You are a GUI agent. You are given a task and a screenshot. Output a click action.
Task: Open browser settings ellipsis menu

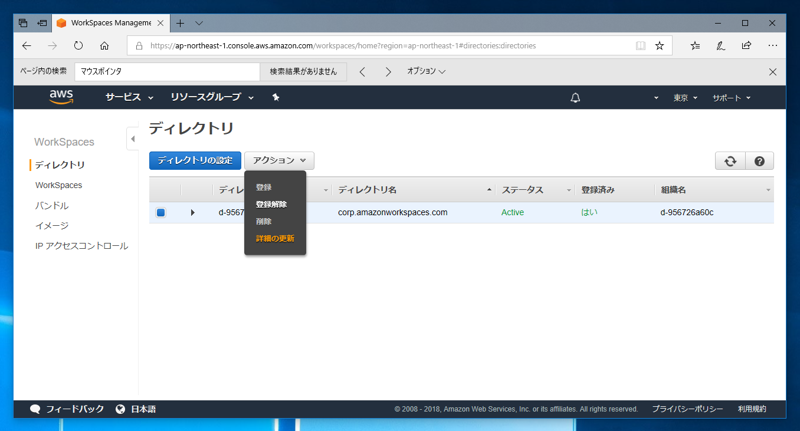(x=772, y=46)
